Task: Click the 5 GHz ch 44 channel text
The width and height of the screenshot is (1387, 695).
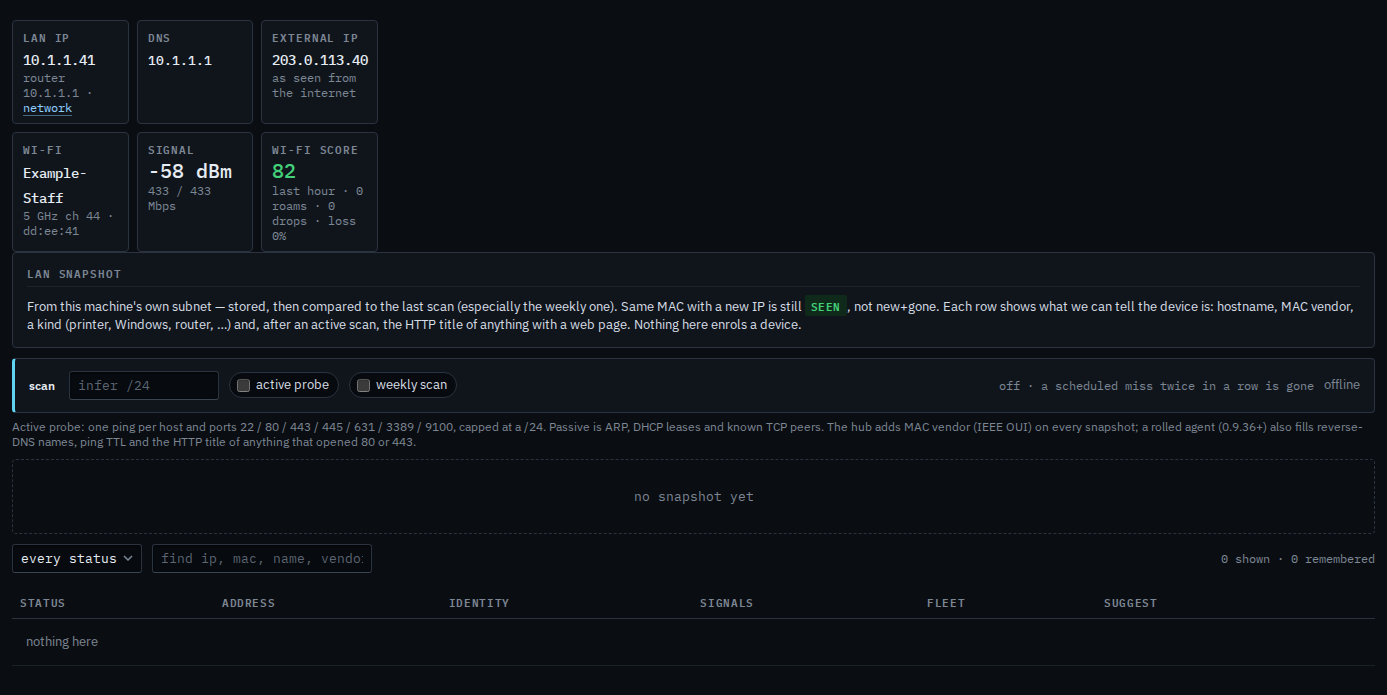Action: point(68,216)
